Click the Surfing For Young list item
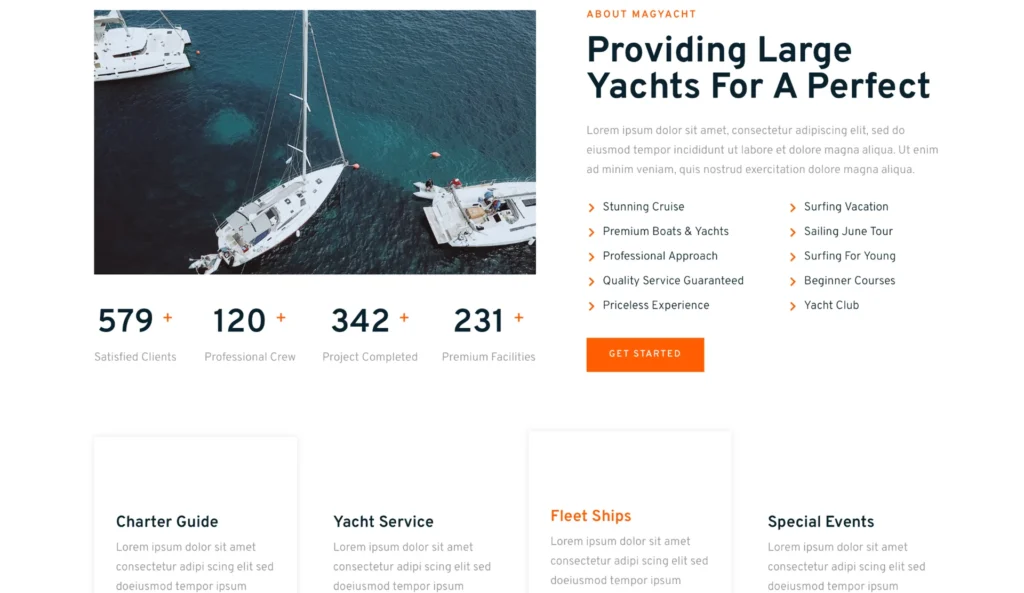 (850, 257)
